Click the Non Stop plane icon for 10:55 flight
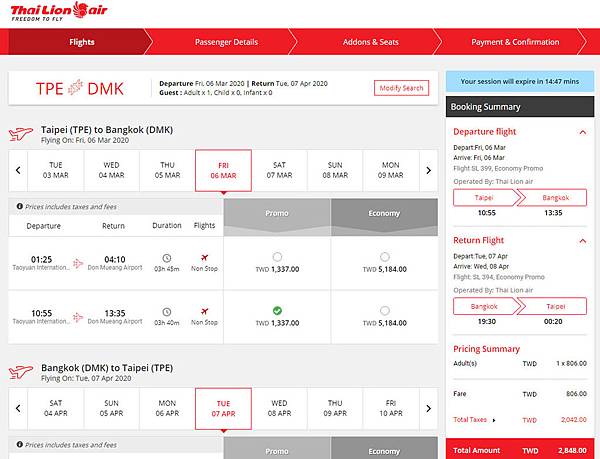The height and width of the screenshot is (459, 600). [204, 311]
